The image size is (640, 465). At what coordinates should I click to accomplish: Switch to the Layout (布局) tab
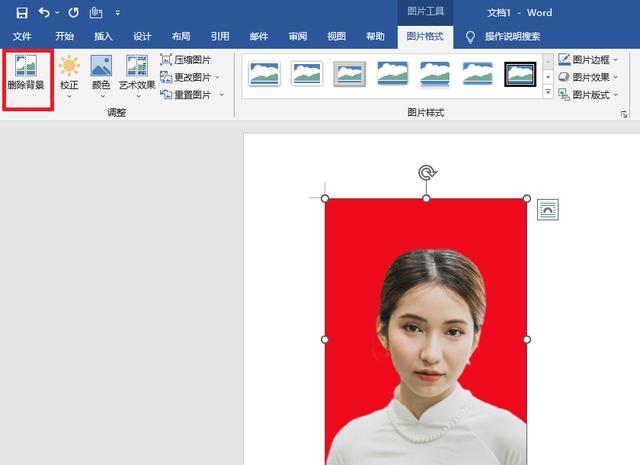coord(181,36)
